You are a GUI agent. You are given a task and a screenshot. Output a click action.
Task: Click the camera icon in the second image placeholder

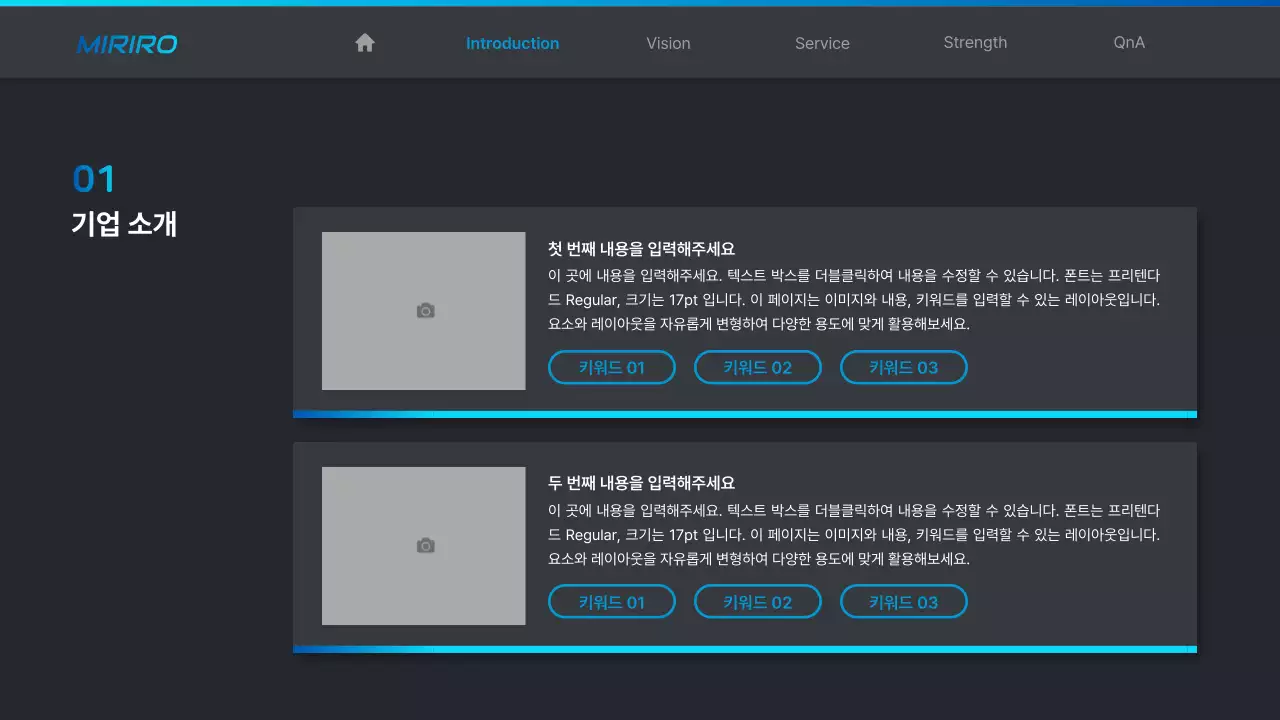click(424, 545)
